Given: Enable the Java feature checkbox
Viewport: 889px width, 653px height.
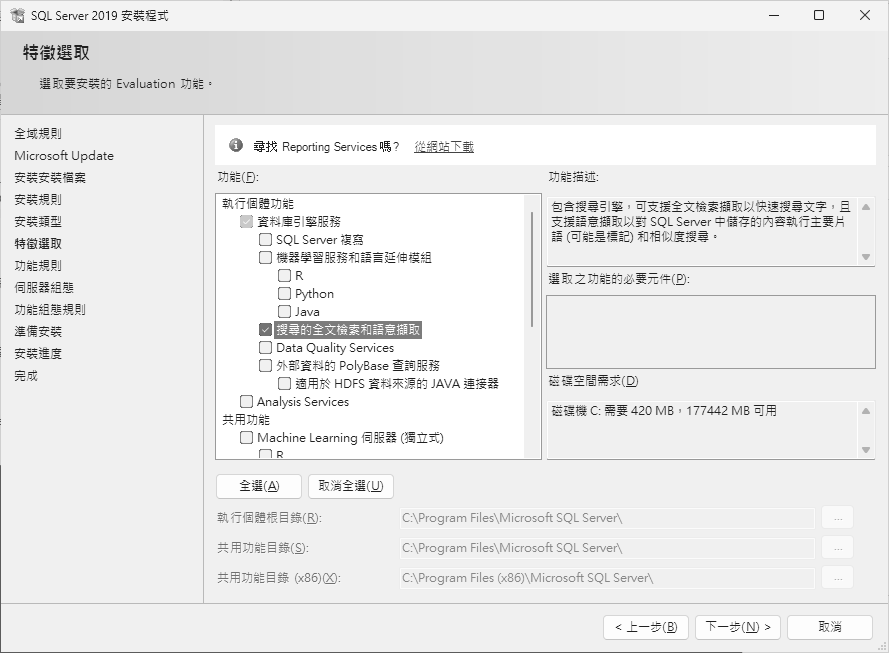Looking at the screenshot, I should 285,312.
